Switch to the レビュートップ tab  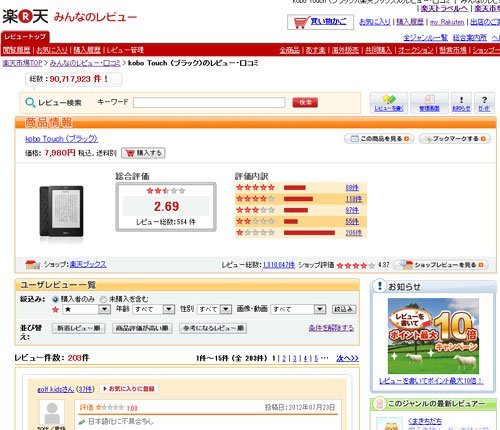[x=25, y=37]
